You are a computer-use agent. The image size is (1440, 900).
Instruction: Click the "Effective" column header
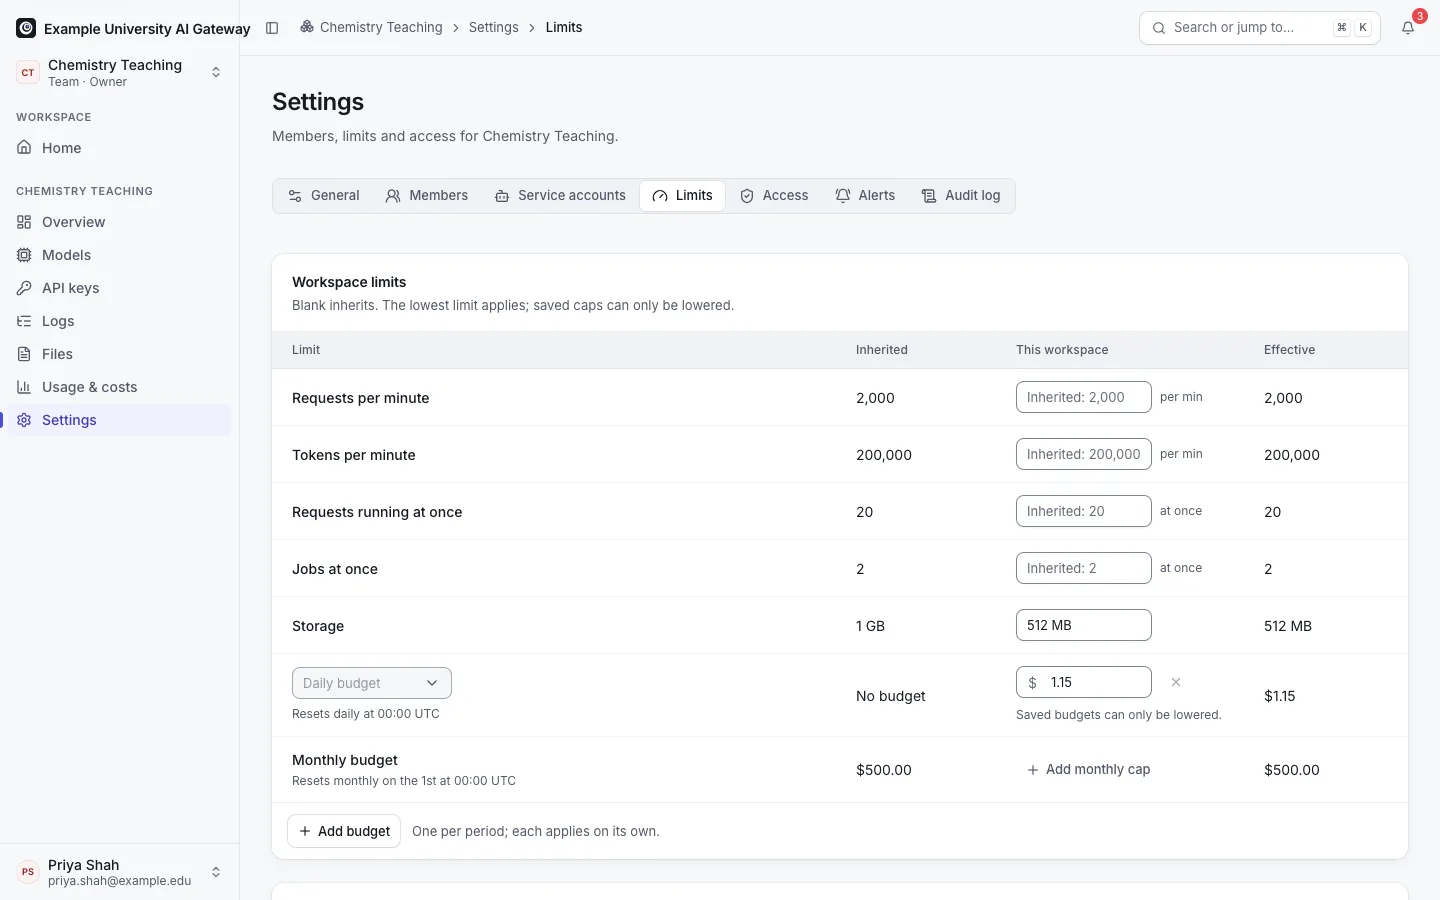[1290, 350]
